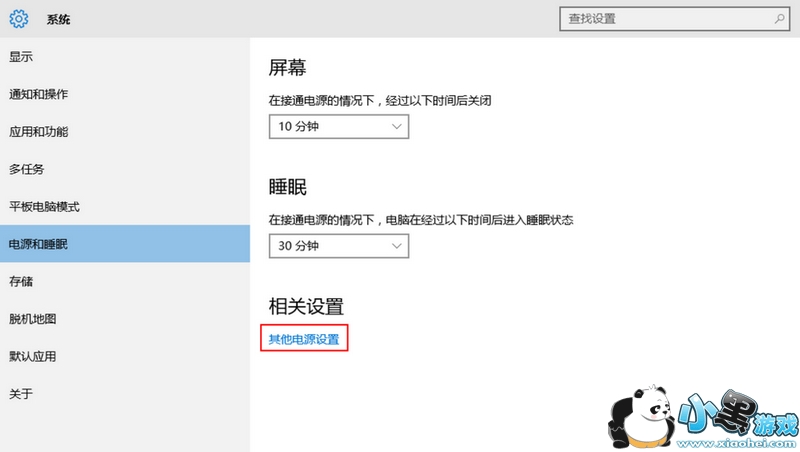800x452 pixels.
Task: Open 默认应用 settings
Action: coord(125,356)
